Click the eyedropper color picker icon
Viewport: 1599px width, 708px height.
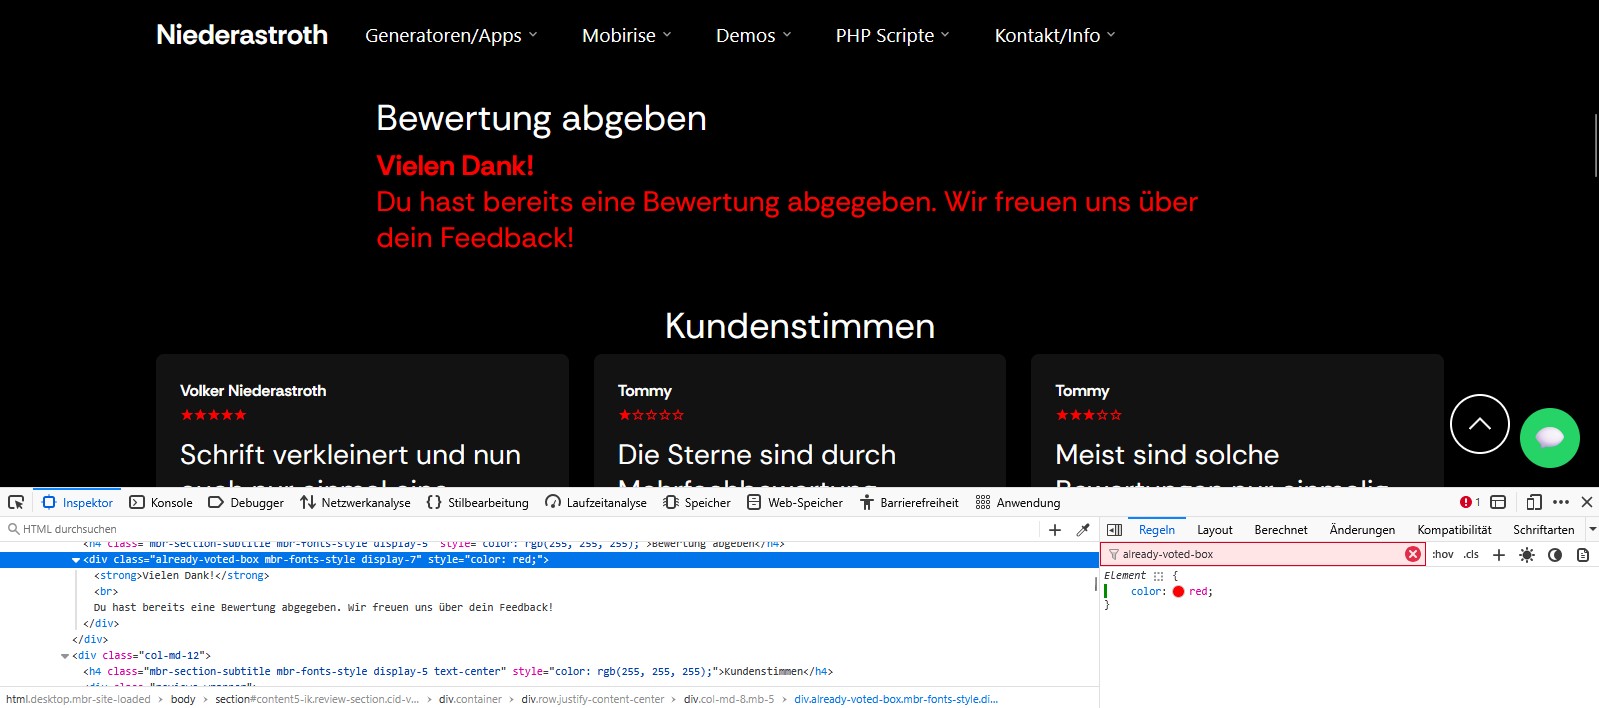(x=1082, y=530)
